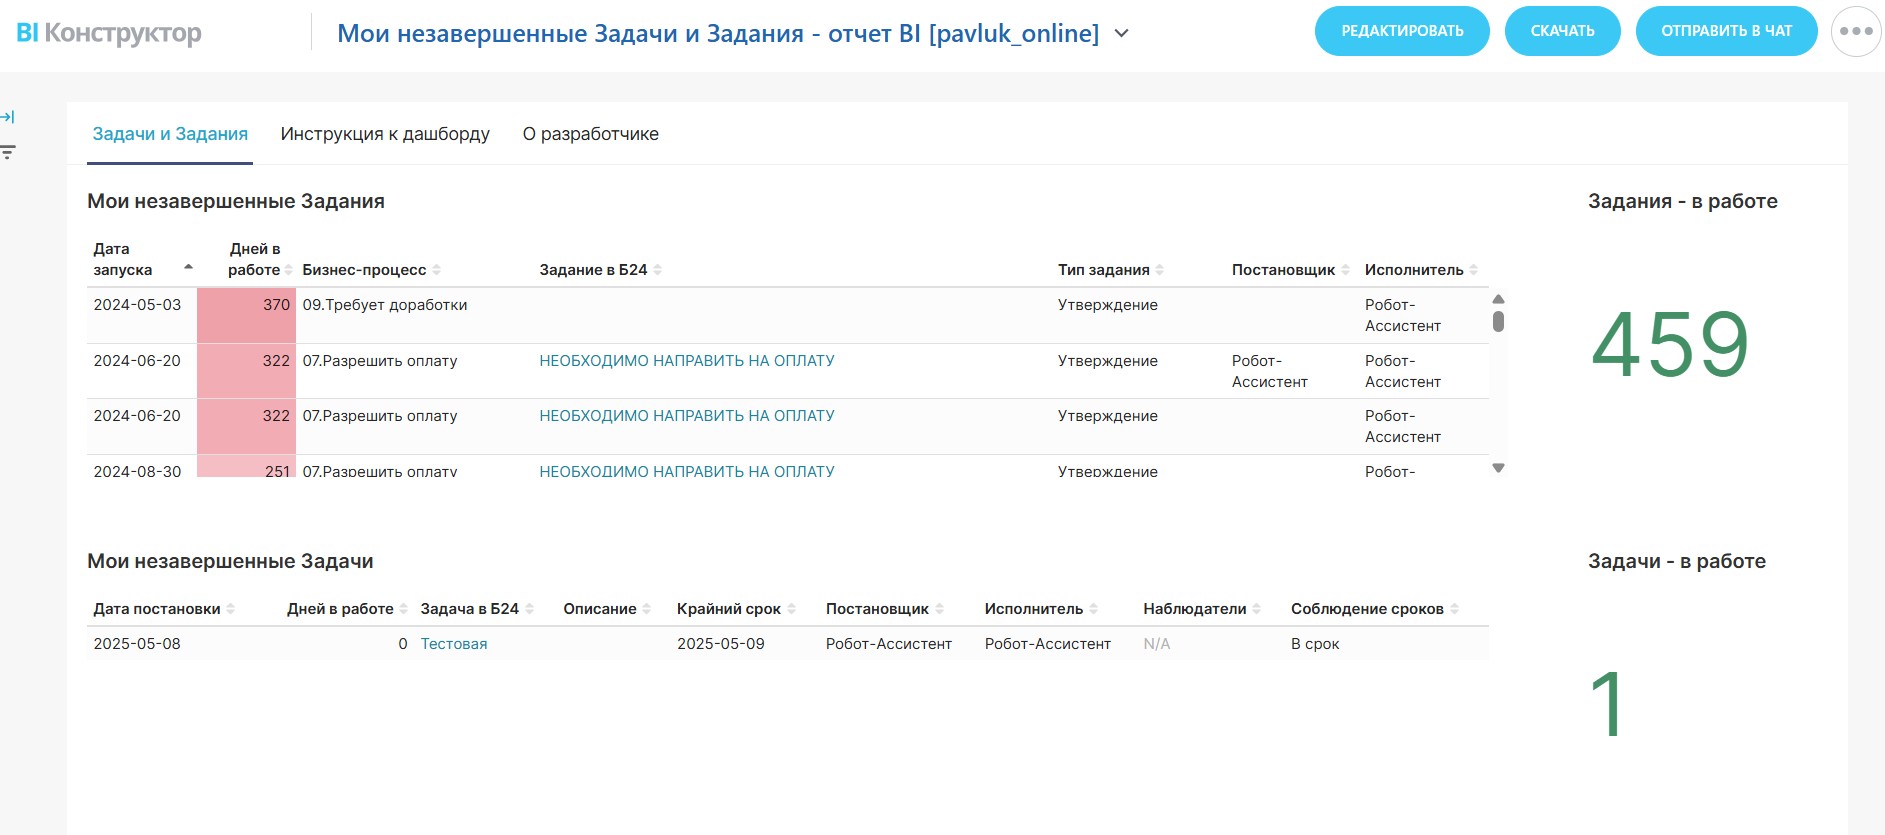This screenshot has width=1885, height=835.
Task: Sort by Задание в Б24 column
Action: tap(657, 270)
